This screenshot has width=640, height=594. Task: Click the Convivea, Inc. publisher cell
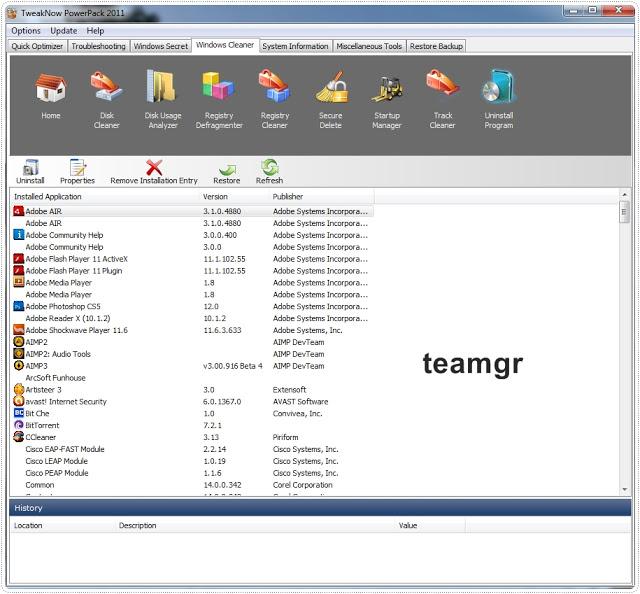pyautogui.click(x=297, y=413)
